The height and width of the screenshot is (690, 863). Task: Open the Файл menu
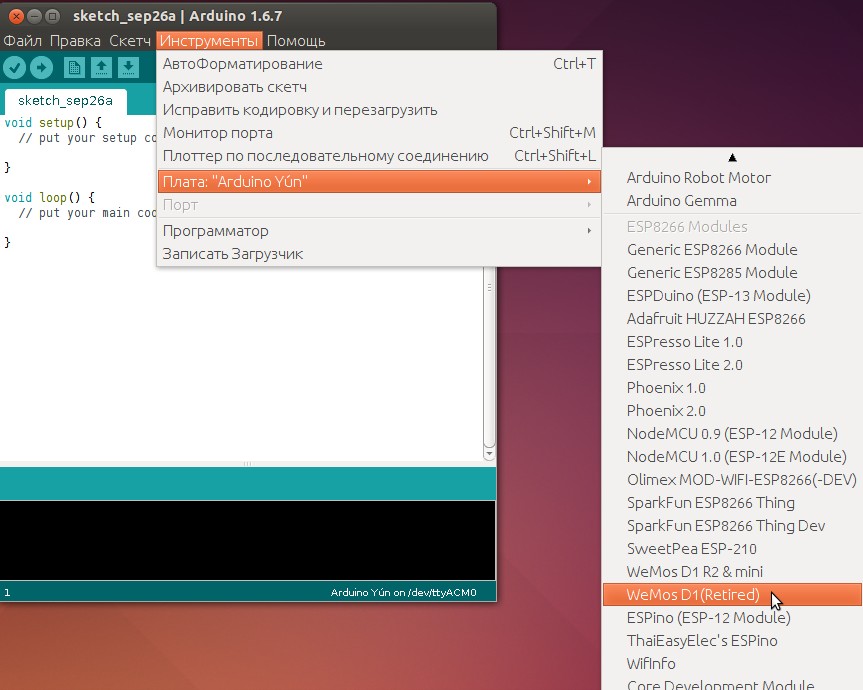pos(23,41)
